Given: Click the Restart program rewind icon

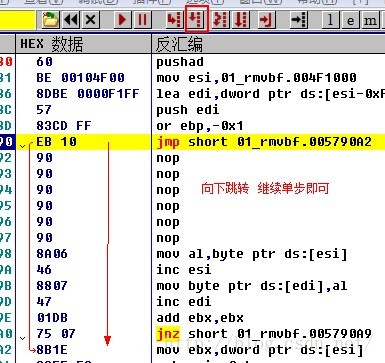Looking at the screenshot, I should (x=71, y=20).
